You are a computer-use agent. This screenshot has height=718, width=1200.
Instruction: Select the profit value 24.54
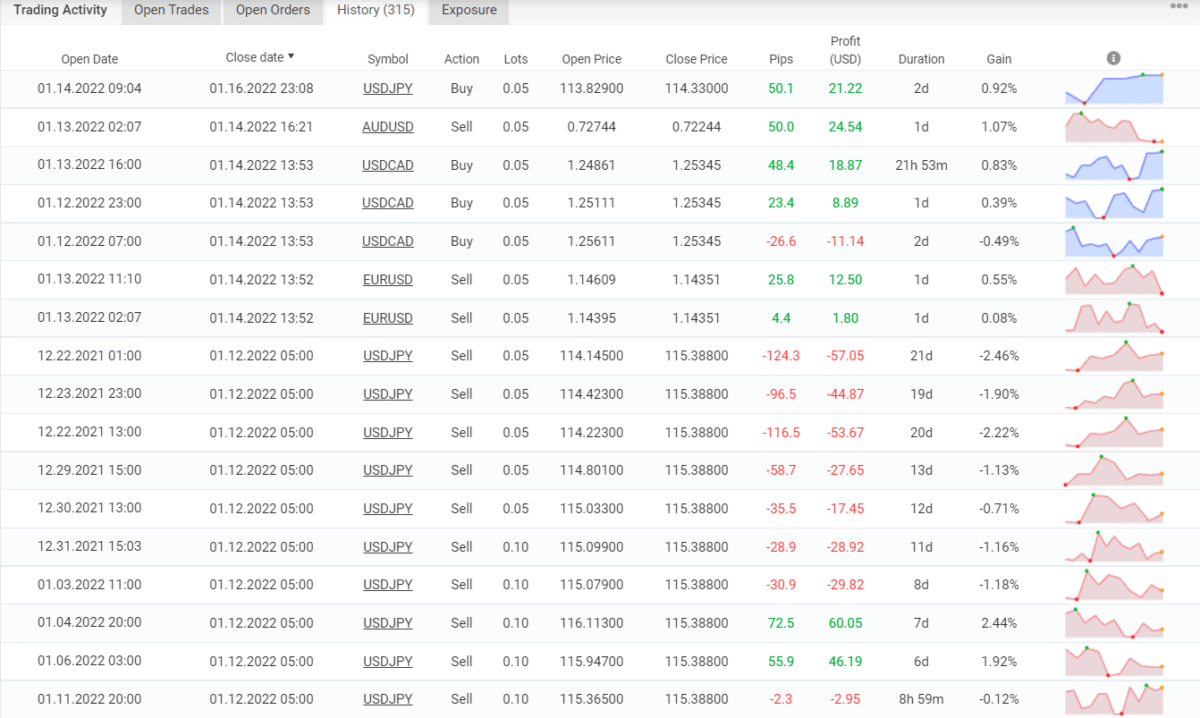(845, 127)
